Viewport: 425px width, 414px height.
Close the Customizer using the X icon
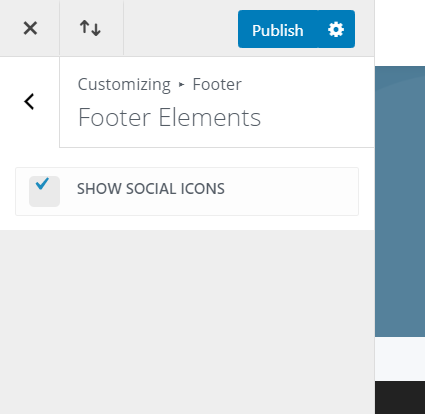(30, 28)
